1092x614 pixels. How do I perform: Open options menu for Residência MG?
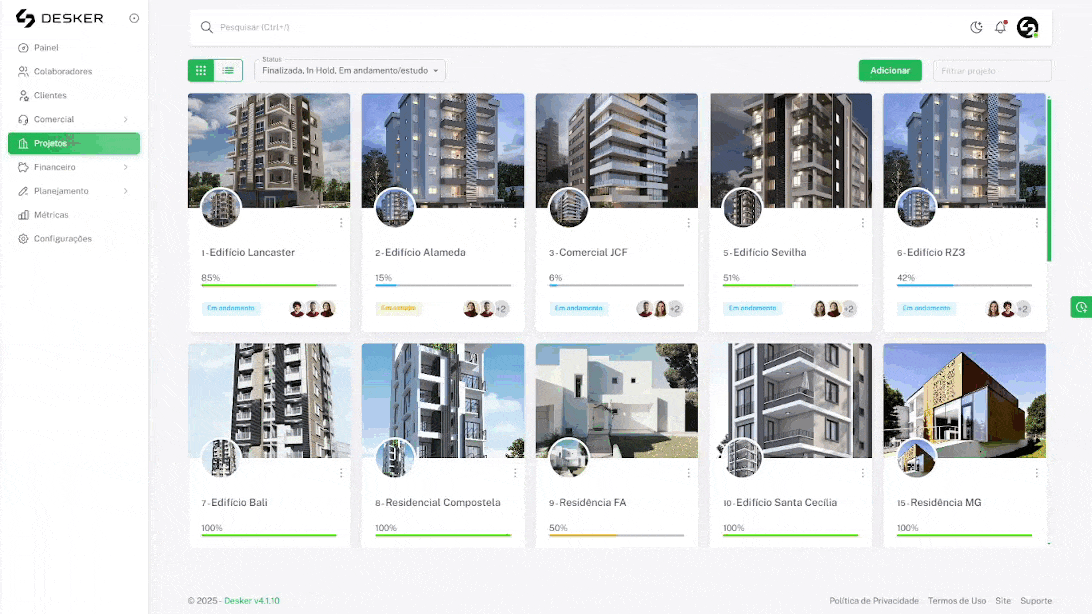click(x=1036, y=473)
